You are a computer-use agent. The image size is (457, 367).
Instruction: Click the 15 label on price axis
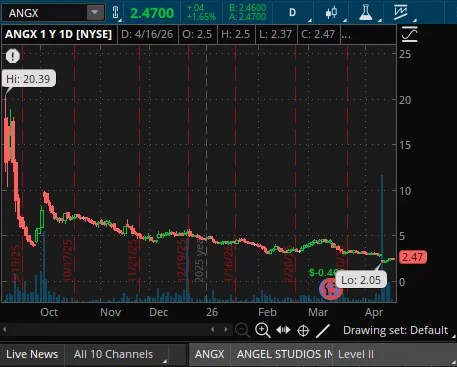pos(405,145)
